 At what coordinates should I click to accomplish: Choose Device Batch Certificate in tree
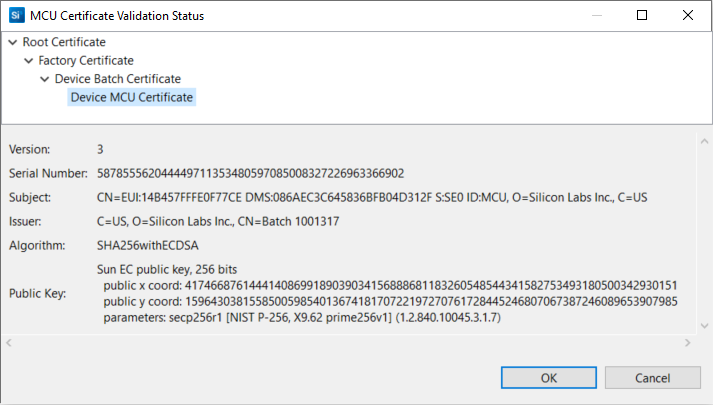tap(117, 79)
